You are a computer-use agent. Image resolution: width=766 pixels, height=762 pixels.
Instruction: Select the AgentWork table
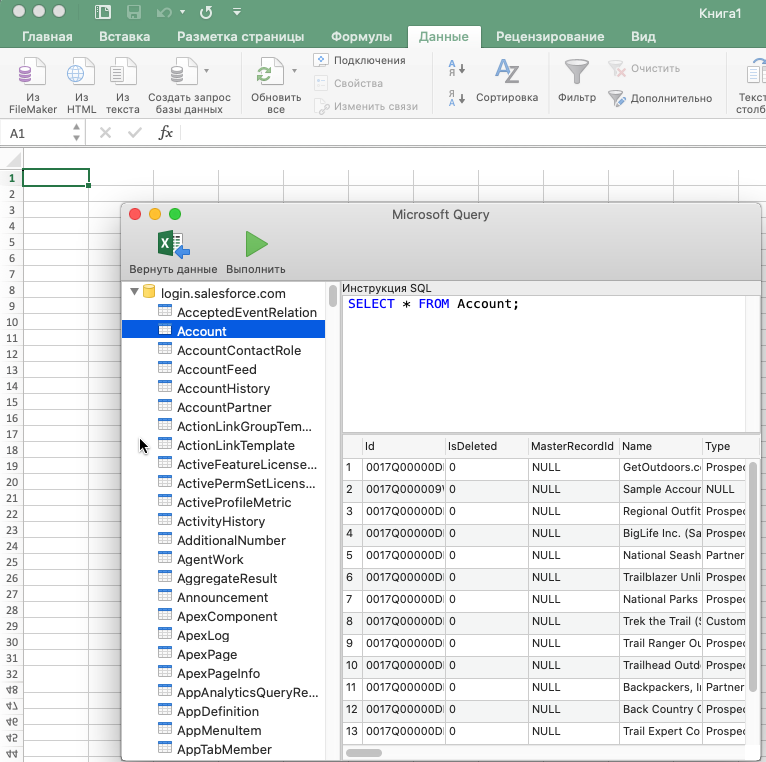223,560
